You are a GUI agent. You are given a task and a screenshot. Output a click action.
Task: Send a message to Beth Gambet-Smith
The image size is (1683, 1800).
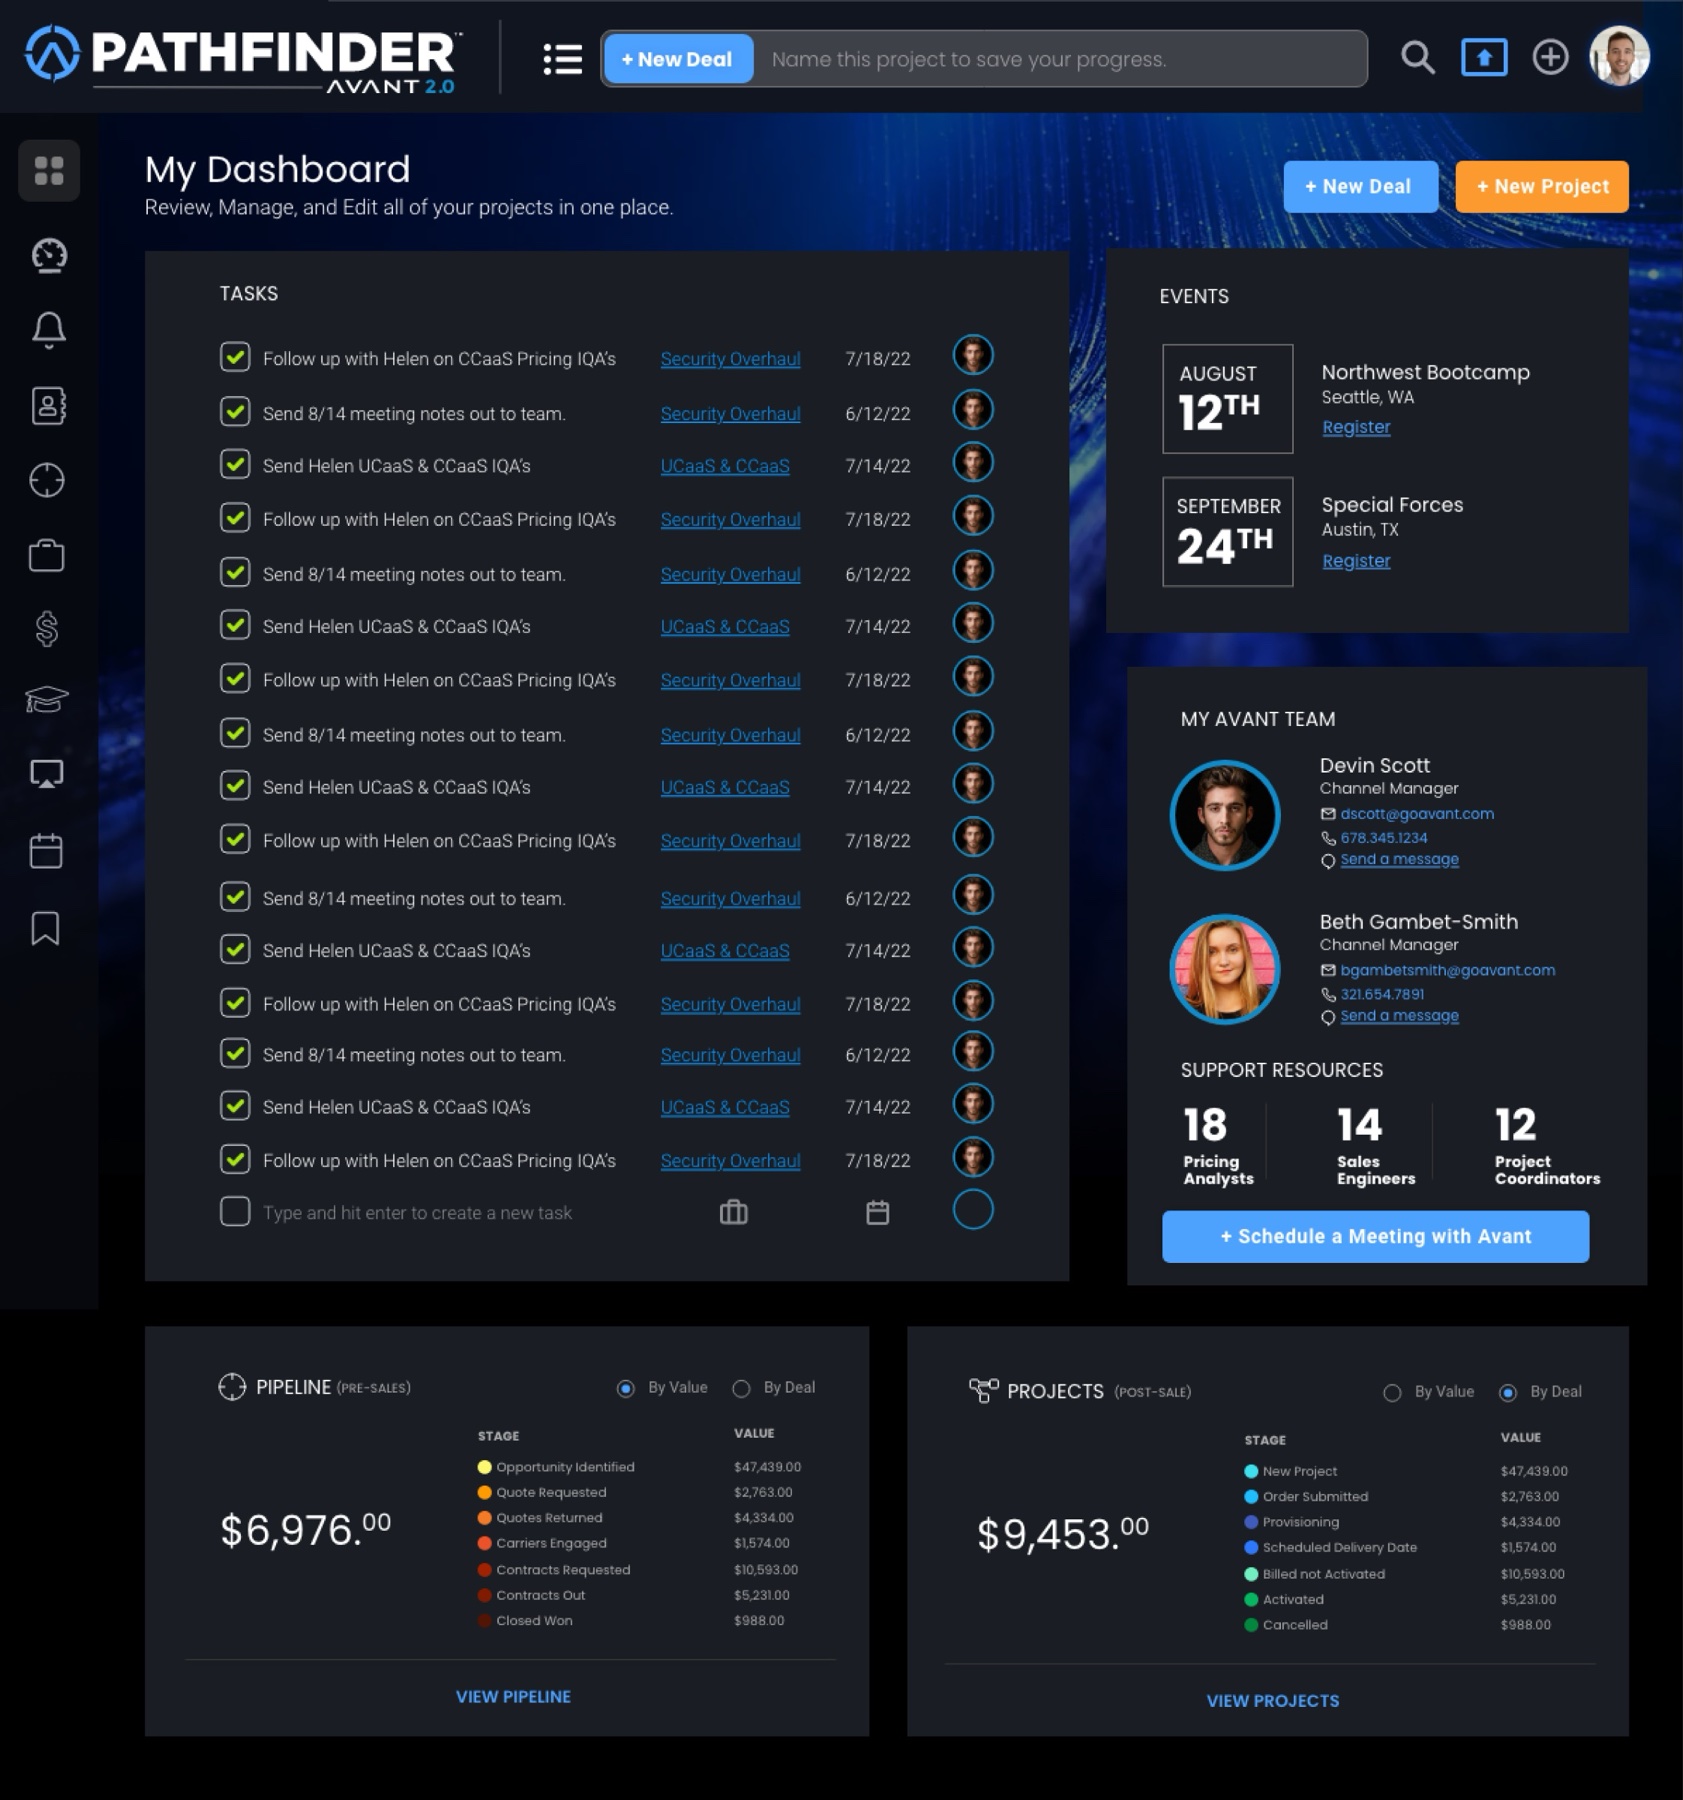pos(1399,1016)
